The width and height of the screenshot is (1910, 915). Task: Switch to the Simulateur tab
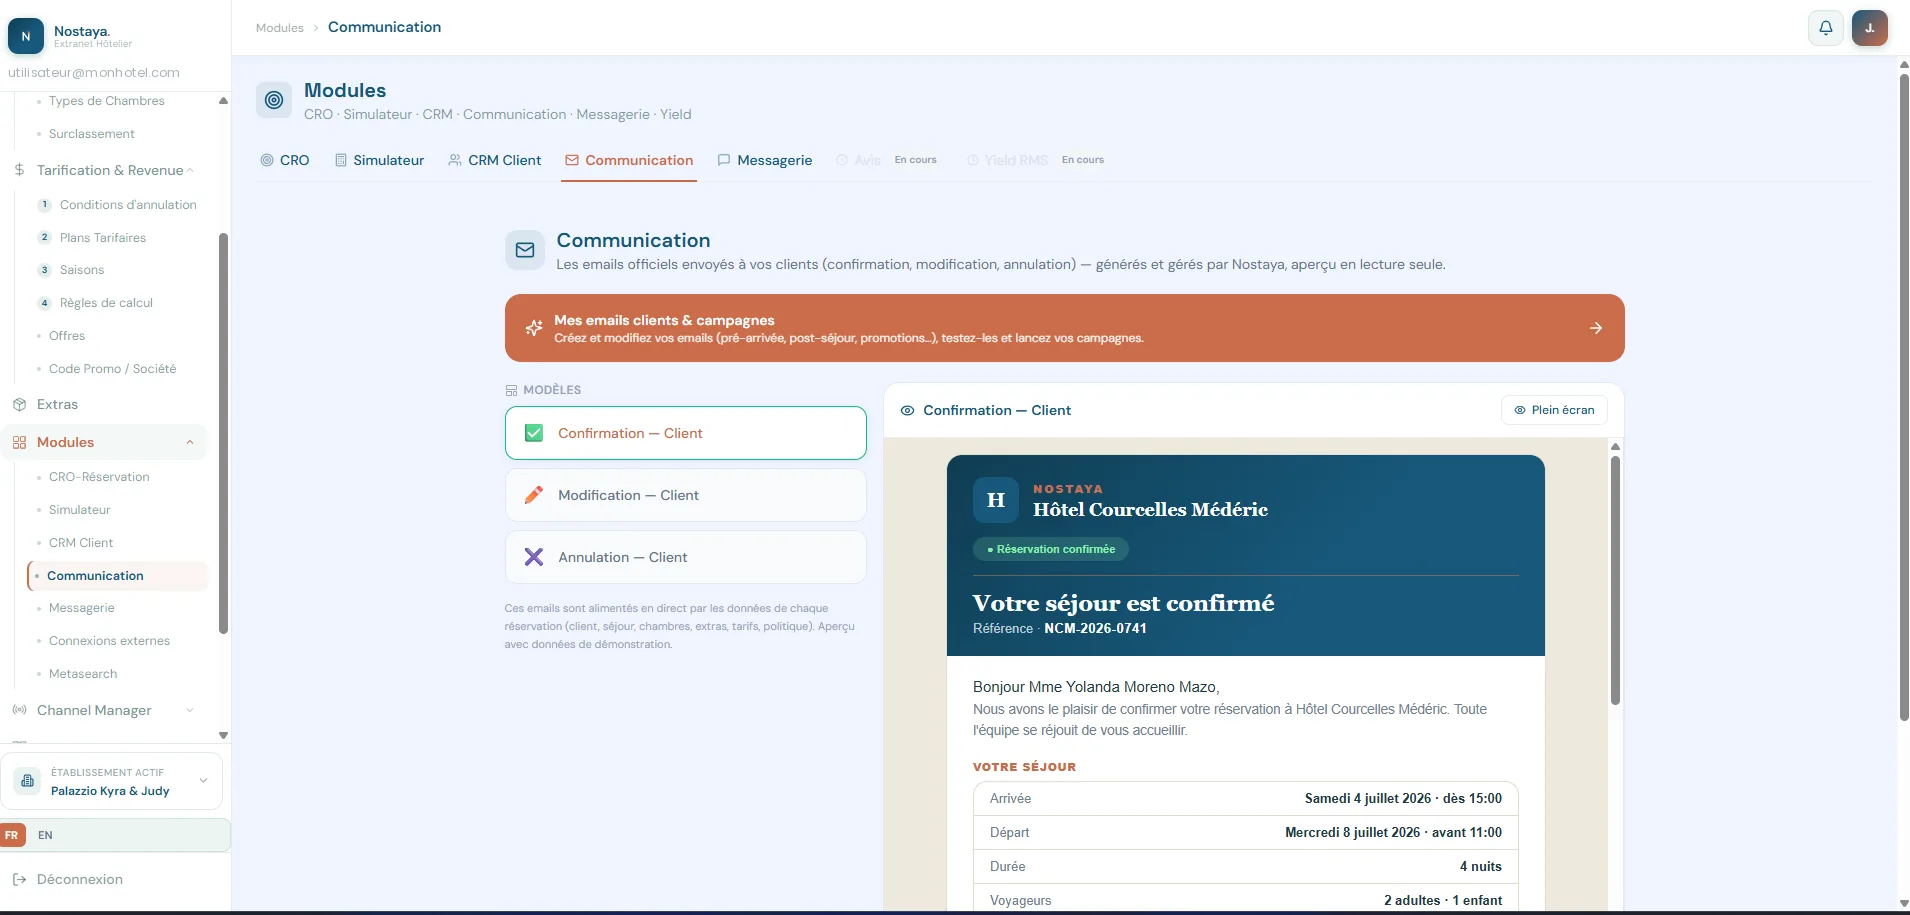(379, 160)
